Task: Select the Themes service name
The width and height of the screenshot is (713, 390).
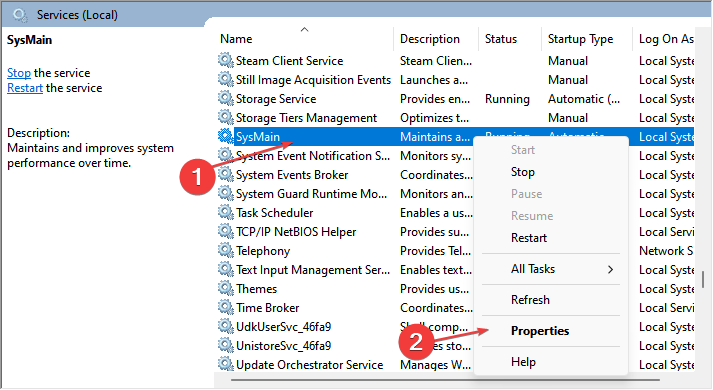Action: (x=256, y=289)
